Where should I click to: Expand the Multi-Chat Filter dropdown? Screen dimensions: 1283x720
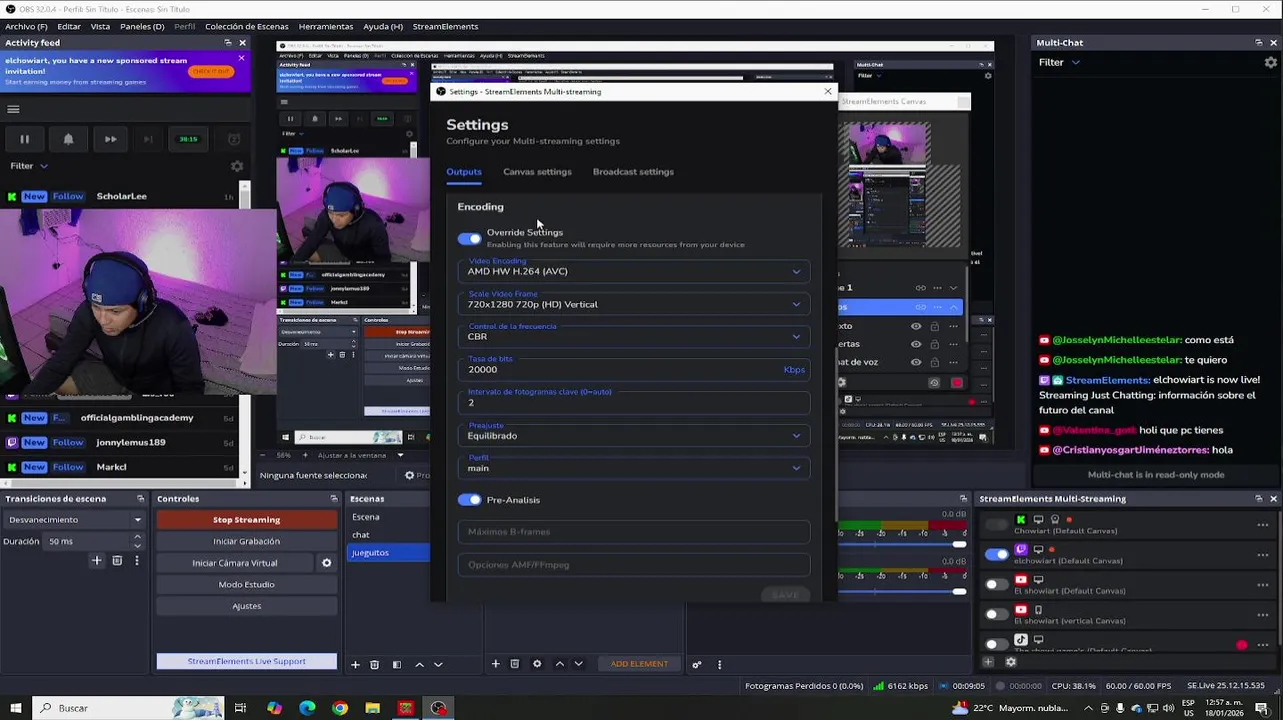(x=1059, y=62)
